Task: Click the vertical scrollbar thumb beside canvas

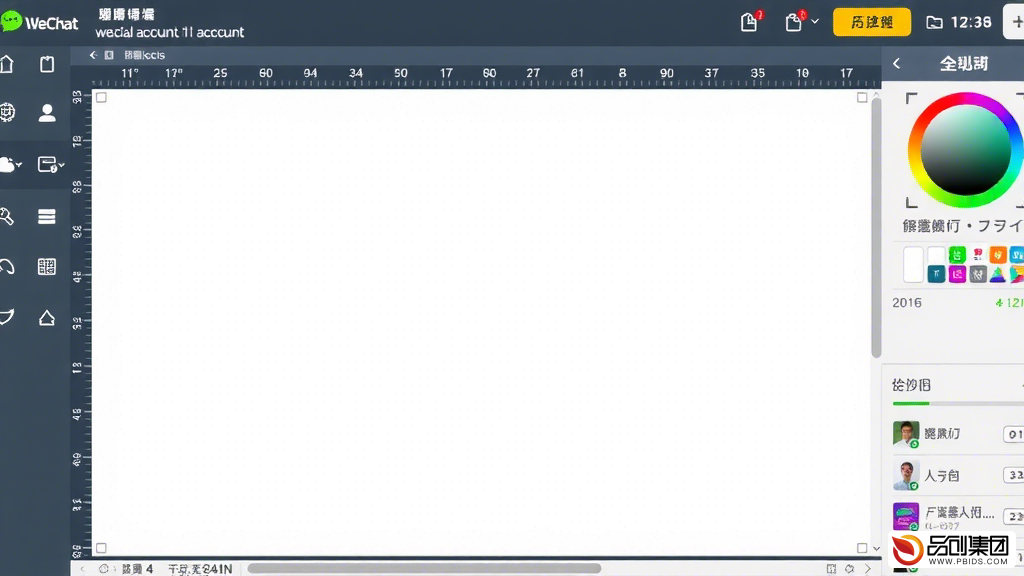Action: click(876, 229)
